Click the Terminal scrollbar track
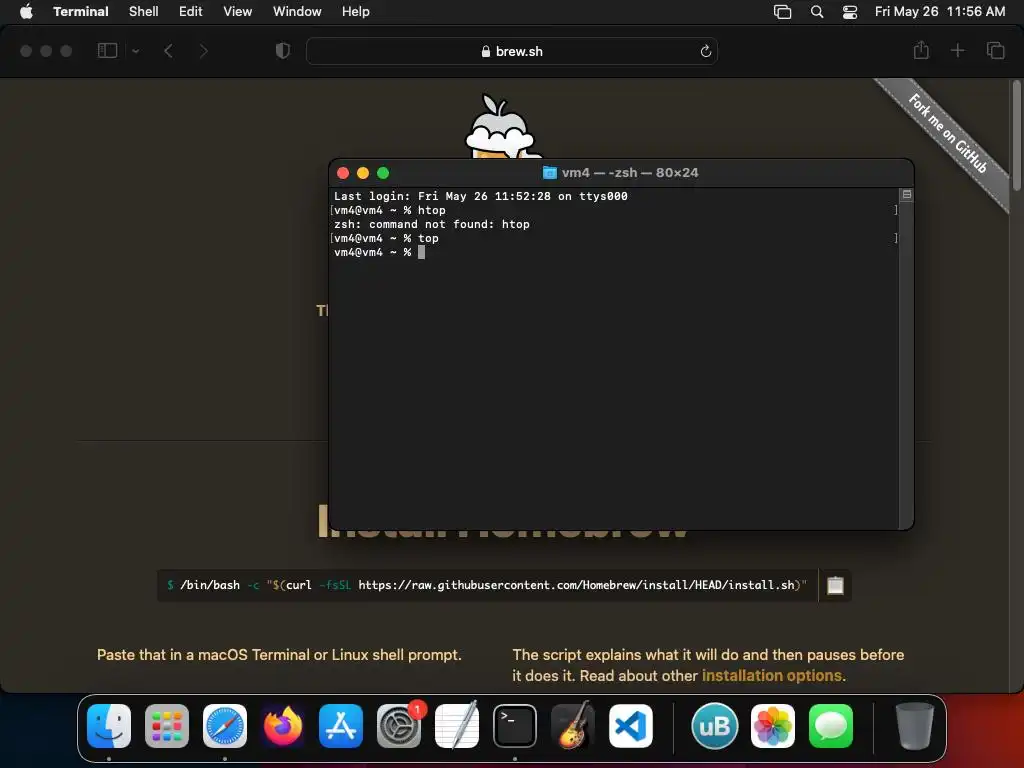The height and width of the screenshot is (768, 1024). pyautogui.click(x=906, y=366)
